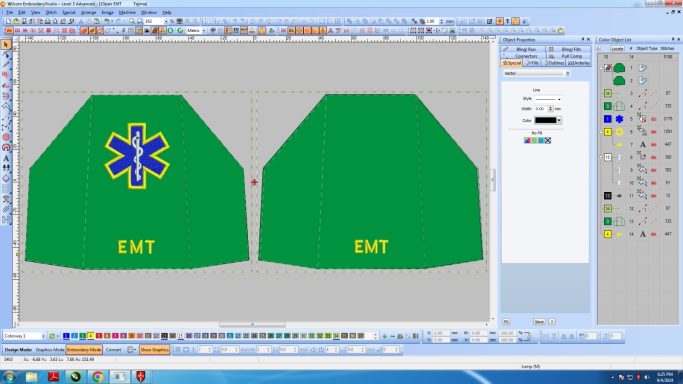This screenshot has height=384, width=683.
Task: Click the zoom magnifier icon in toolbar
Action: pyautogui.click(x=132, y=21)
